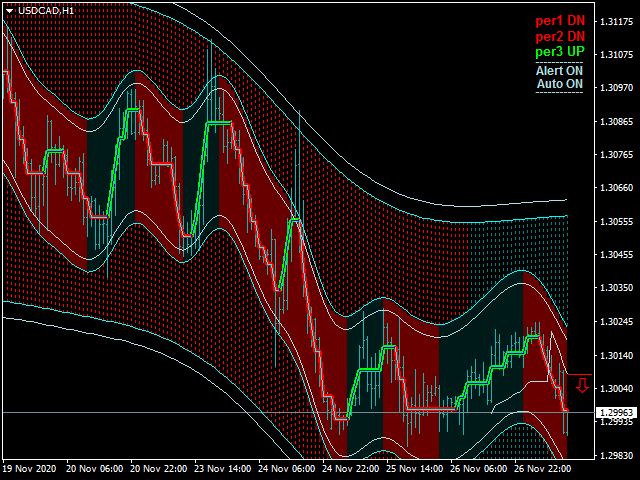Click the 1.30455 price scale value

[616, 255]
